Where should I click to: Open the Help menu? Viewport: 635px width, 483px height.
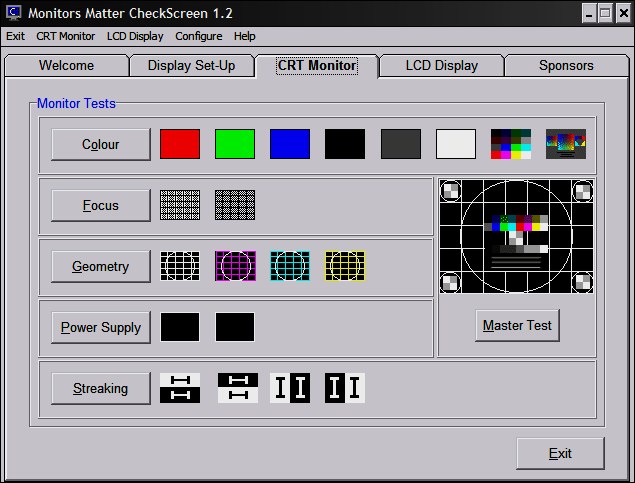click(245, 36)
